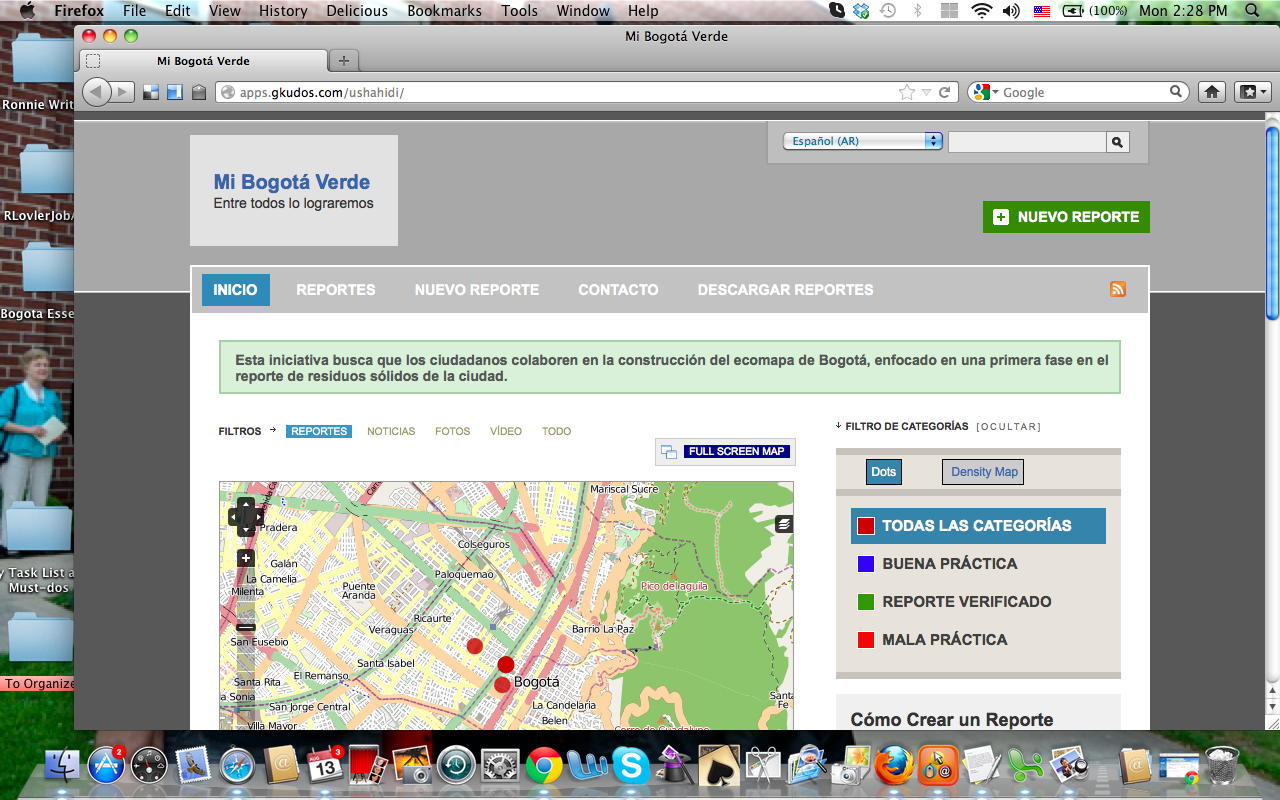The width and height of the screenshot is (1280, 800).
Task: Open DESCARGAR REPORTES navigation tab
Action: [785, 290]
